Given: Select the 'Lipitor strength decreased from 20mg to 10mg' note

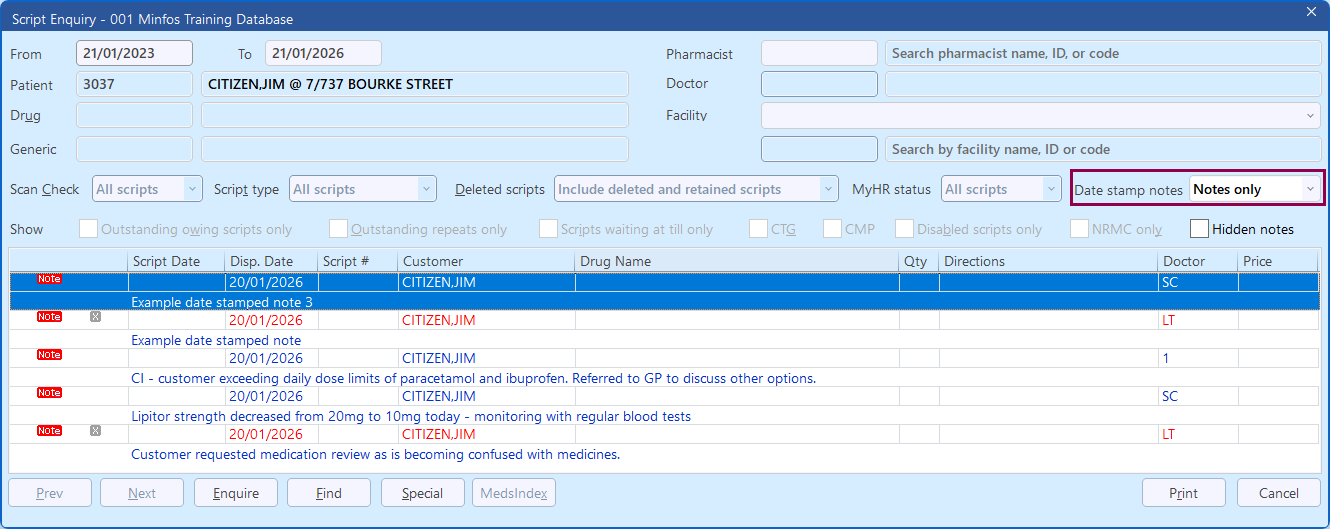Looking at the screenshot, I should (411, 416).
